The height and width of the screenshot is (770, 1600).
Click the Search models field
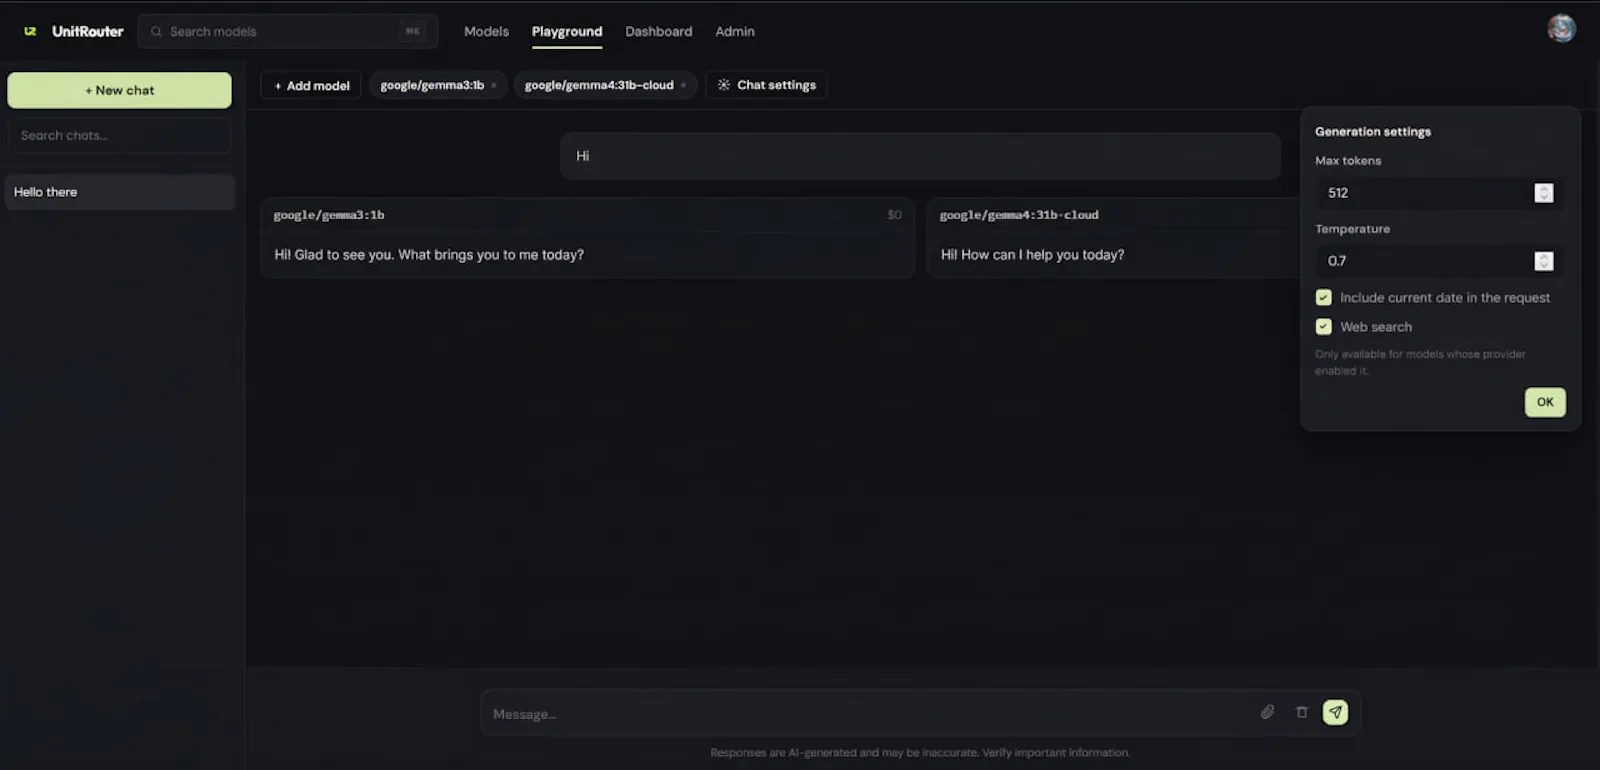coord(288,31)
